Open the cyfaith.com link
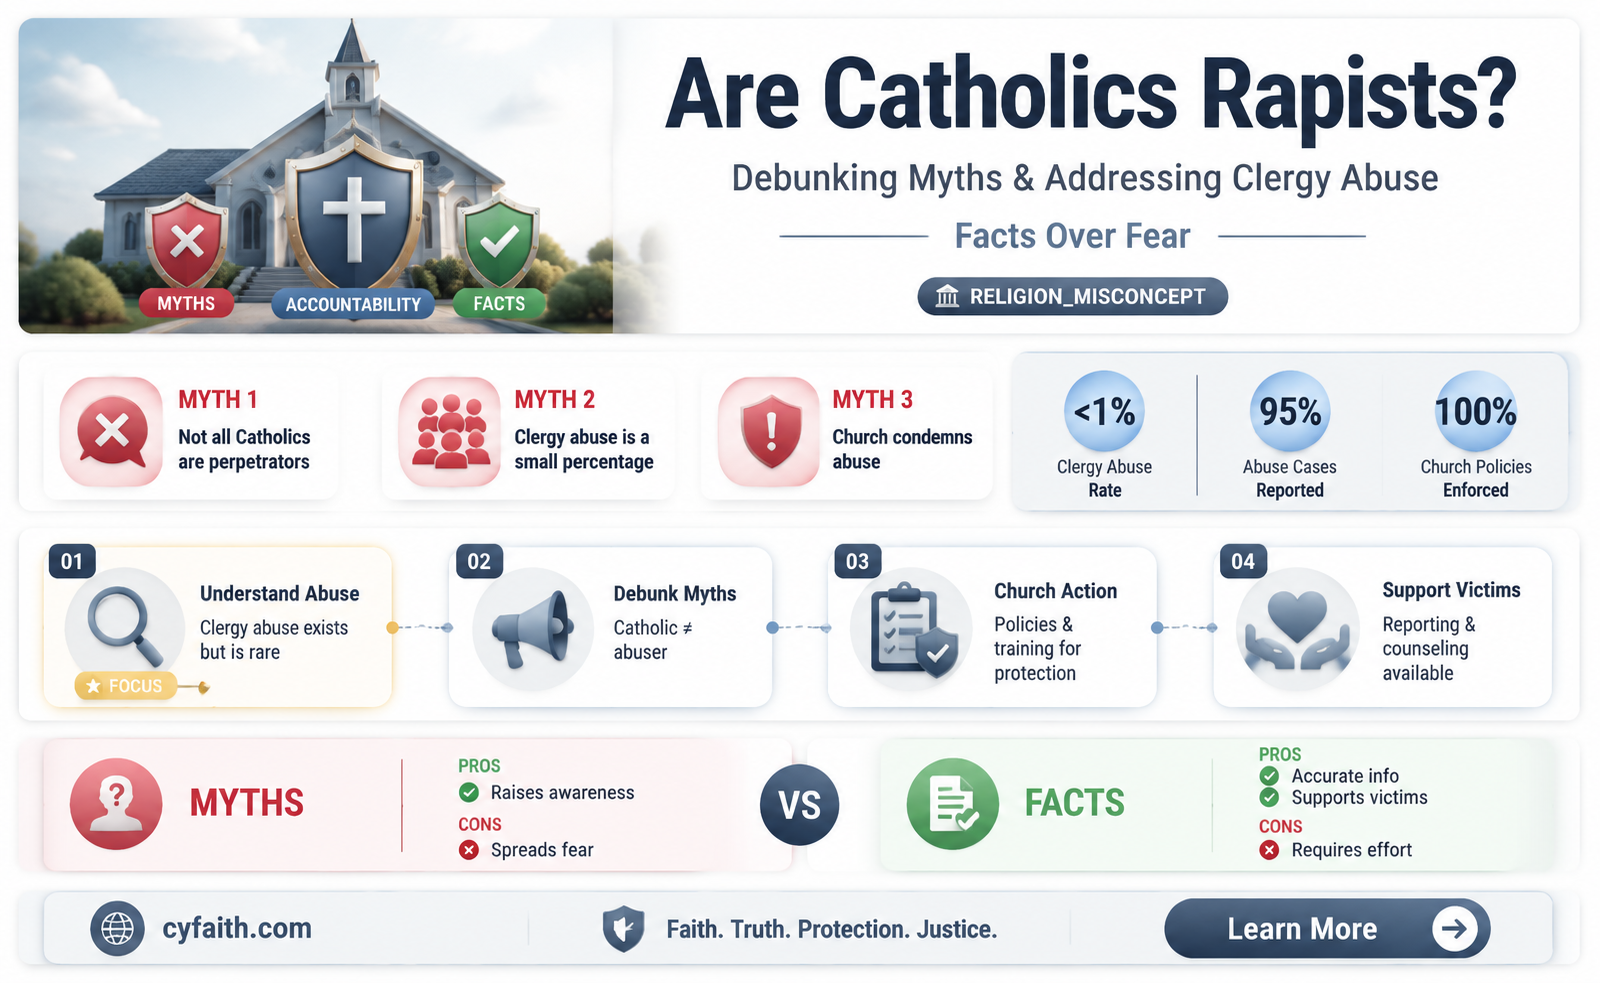Image resolution: width=1600 pixels, height=983 pixels. (x=237, y=928)
